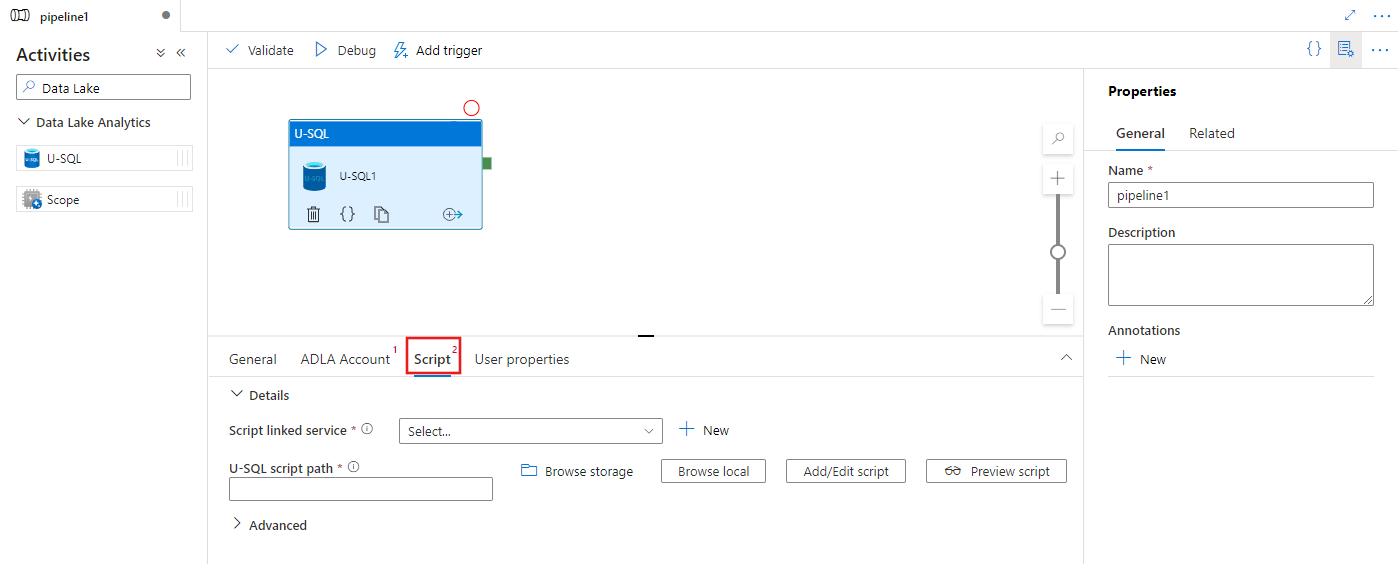
Task: Click the Browse local button
Action: tap(713, 471)
